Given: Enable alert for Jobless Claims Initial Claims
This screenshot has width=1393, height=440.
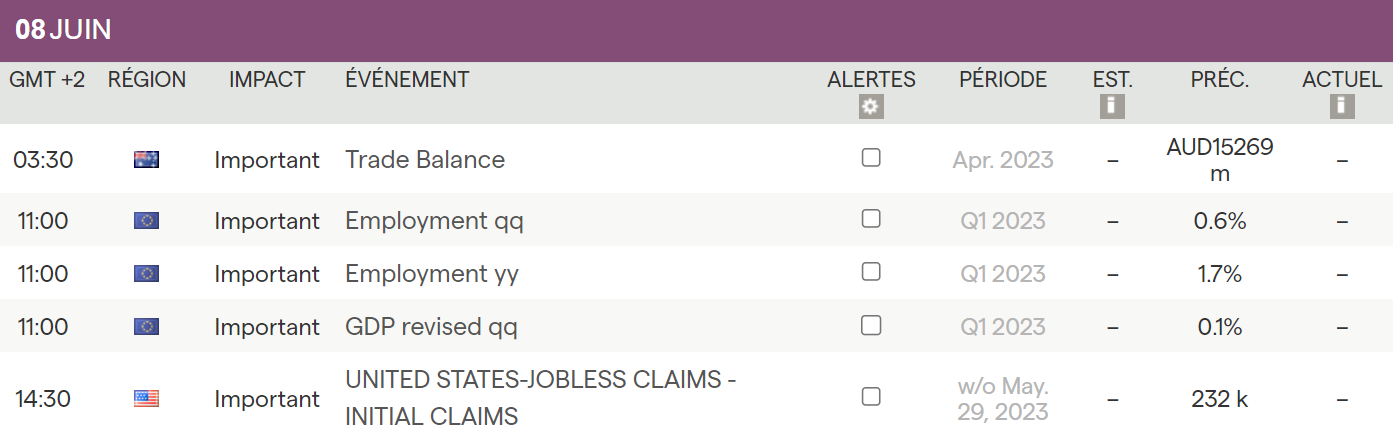Looking at the screenshot, I should [x=871, y=397].
